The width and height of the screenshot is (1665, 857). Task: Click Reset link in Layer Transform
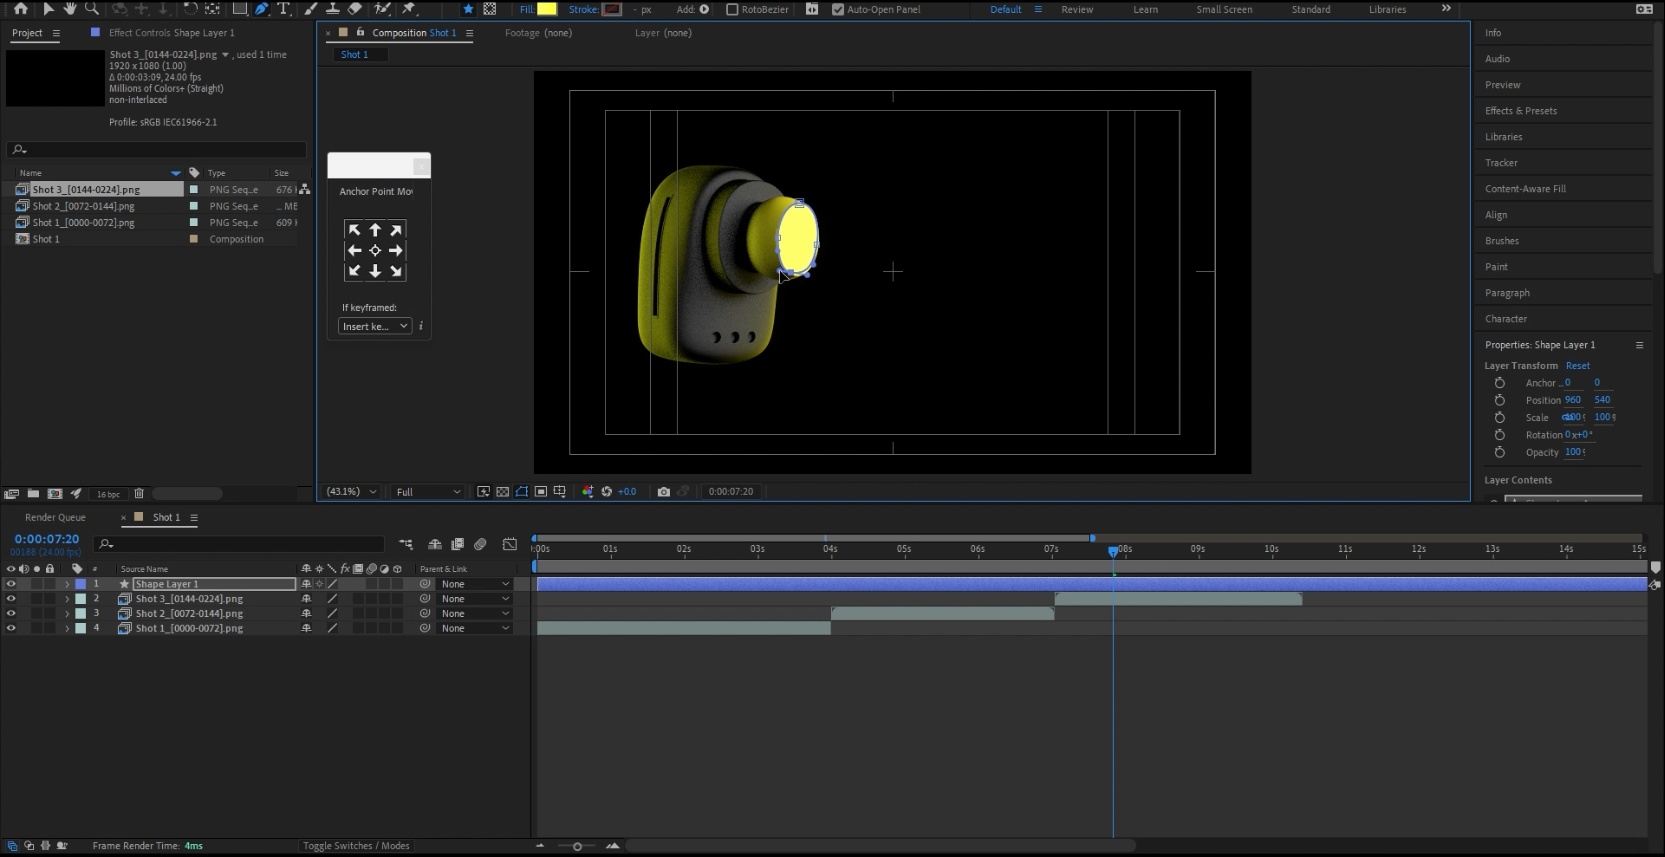pyautogui.click(x=1577, y=366)
